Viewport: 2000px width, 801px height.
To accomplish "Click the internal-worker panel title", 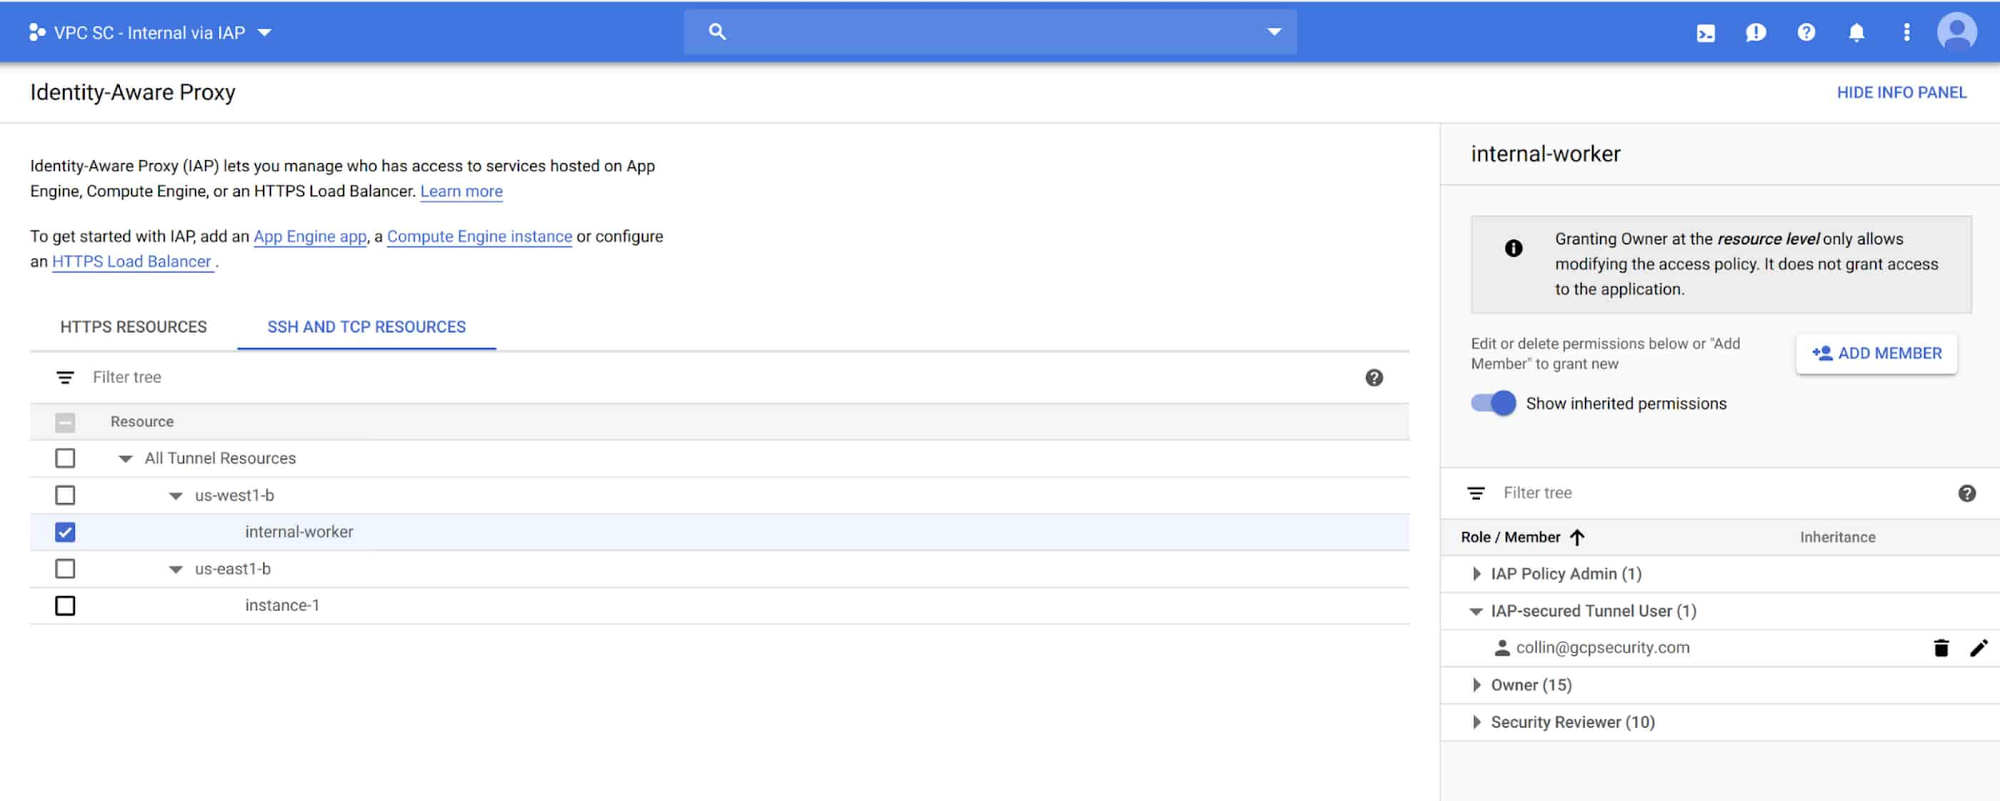I will [1545, 154].
